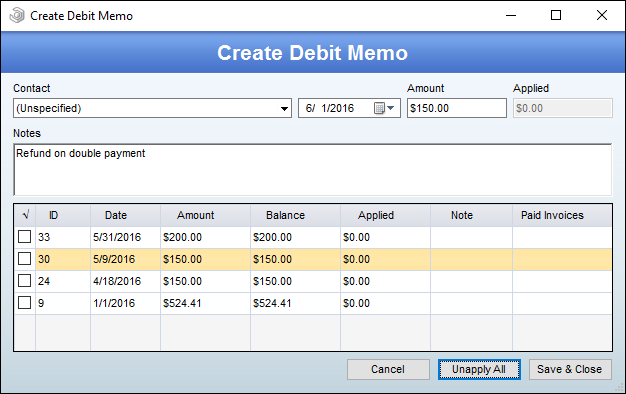Minimize the Create Debit Memo window

pyautogui.click(x=511, y=16)
